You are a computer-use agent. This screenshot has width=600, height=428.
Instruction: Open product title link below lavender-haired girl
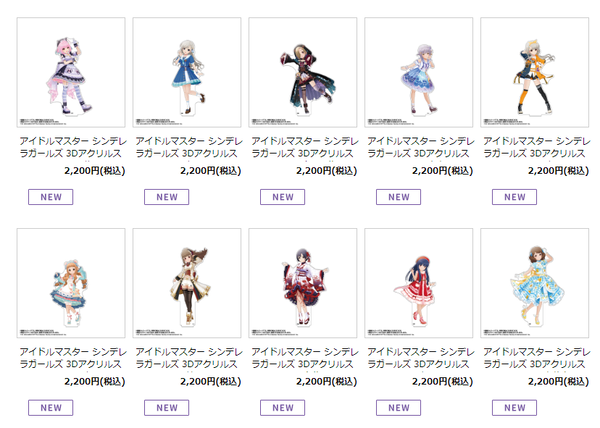pos(421,148)
